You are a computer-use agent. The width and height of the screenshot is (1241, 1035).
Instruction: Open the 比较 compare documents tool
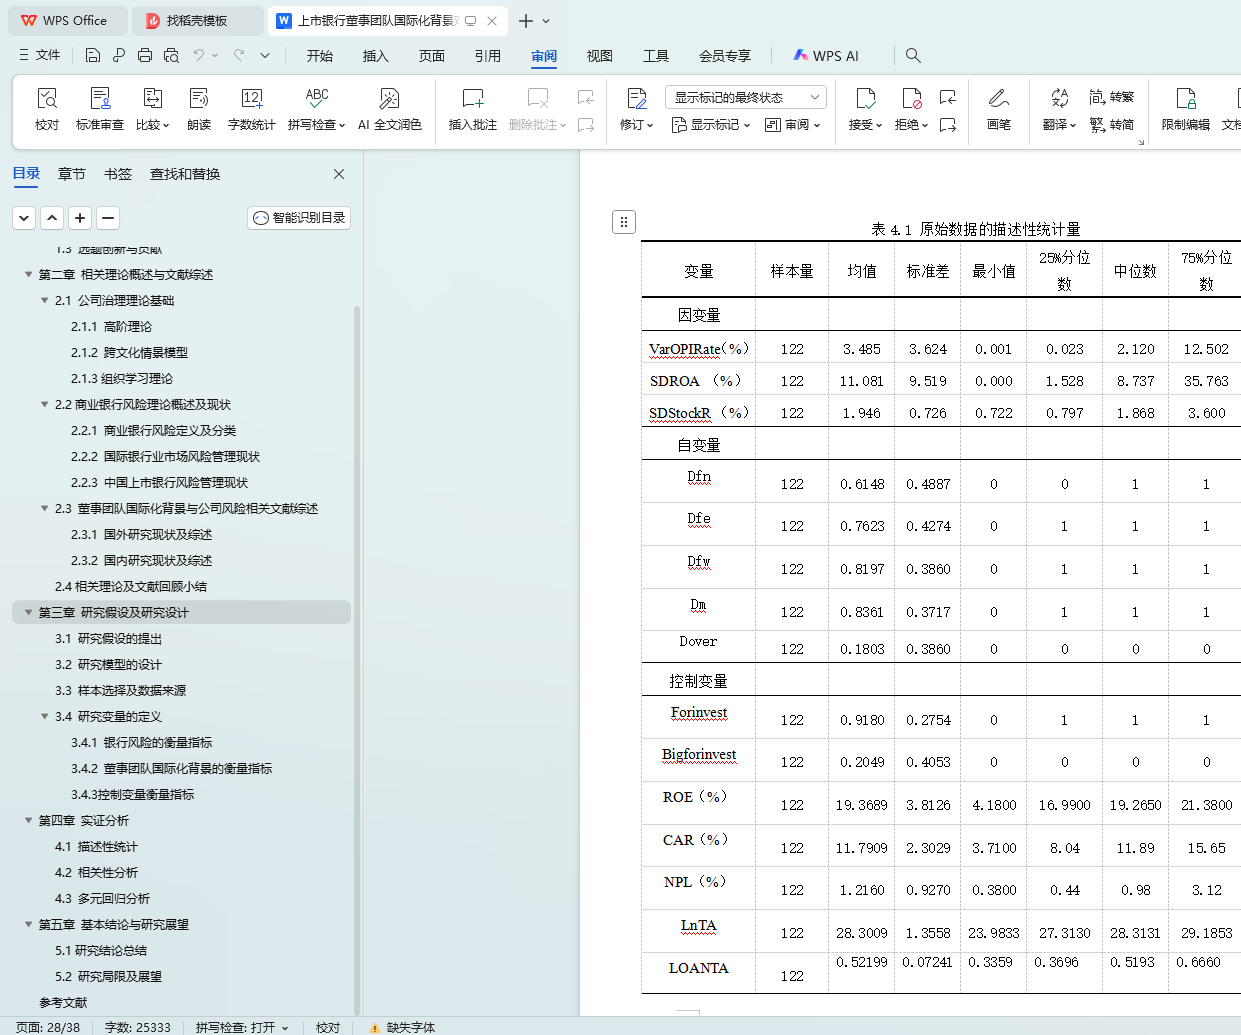click(x=152, y=109)
